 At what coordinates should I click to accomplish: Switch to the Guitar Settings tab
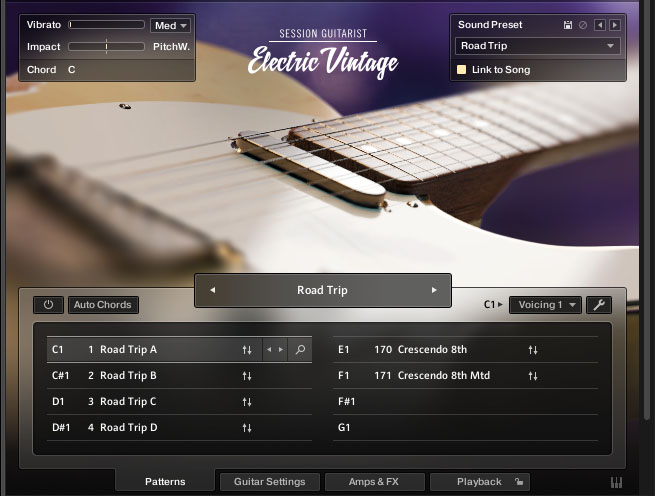click(270, 482)
